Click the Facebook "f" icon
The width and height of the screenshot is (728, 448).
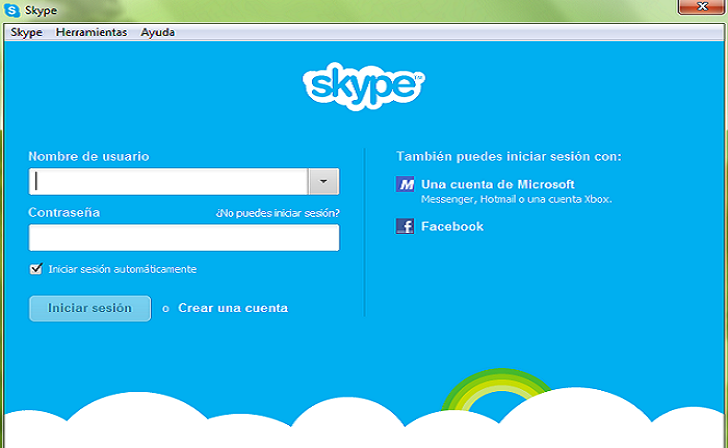tap(405, 227)
